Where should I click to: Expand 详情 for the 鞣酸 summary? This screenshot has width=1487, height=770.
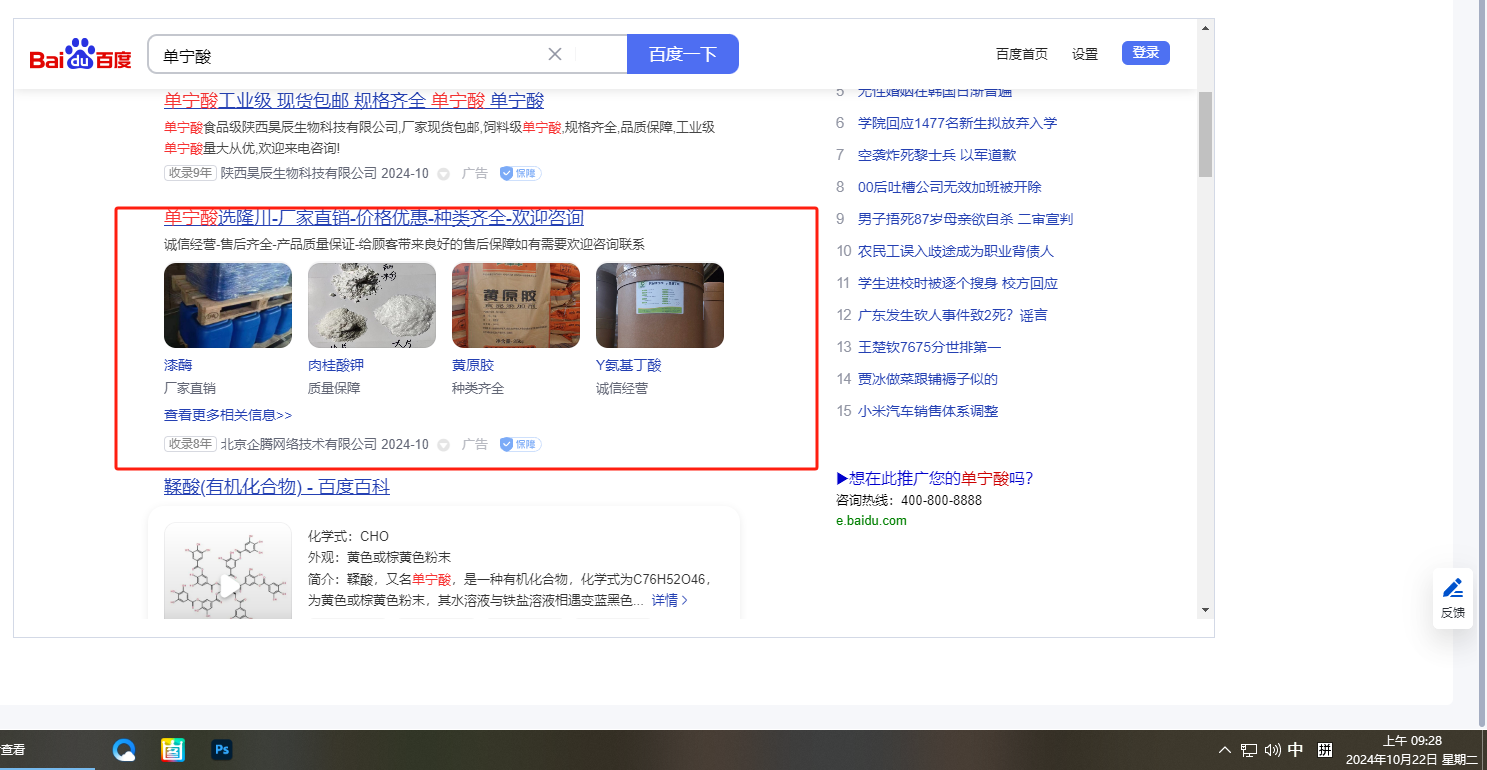670,600
